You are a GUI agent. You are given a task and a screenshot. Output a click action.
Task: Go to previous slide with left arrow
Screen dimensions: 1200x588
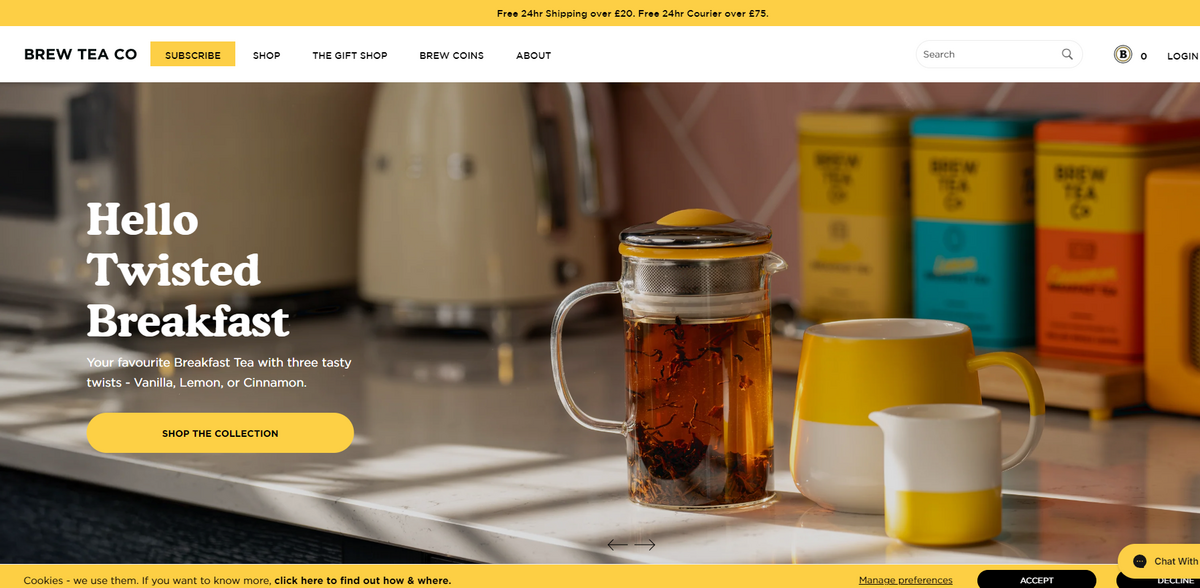point(617,545)
